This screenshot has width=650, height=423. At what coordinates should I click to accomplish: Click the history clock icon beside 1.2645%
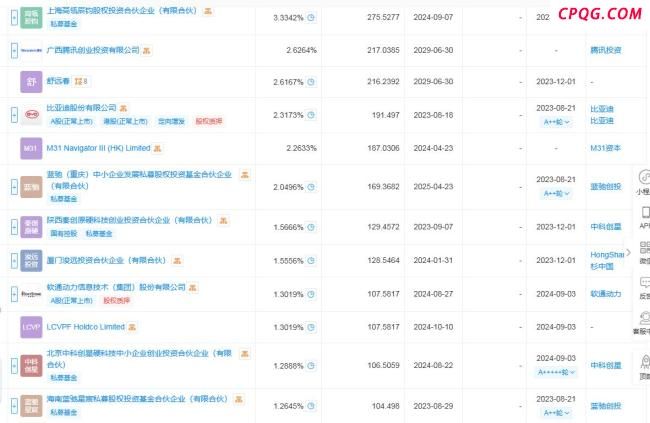[310, 406]
